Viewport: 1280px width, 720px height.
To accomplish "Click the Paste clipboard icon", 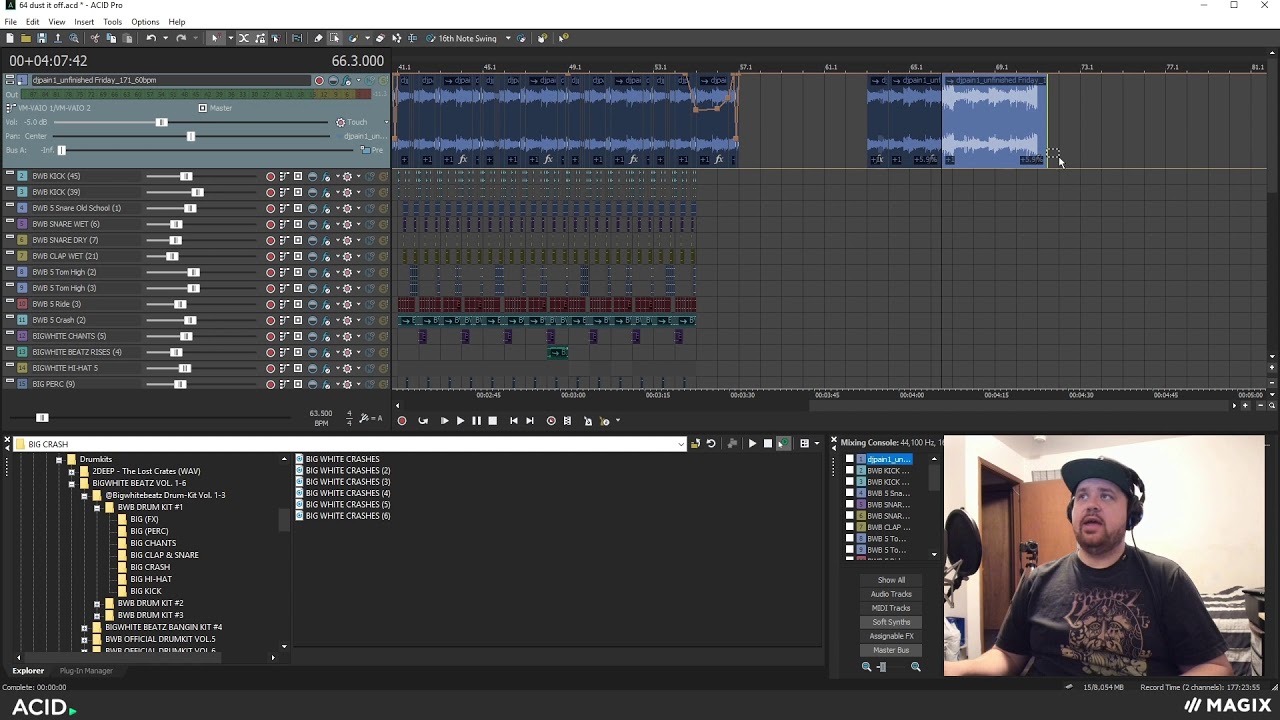I will [127, 38].
